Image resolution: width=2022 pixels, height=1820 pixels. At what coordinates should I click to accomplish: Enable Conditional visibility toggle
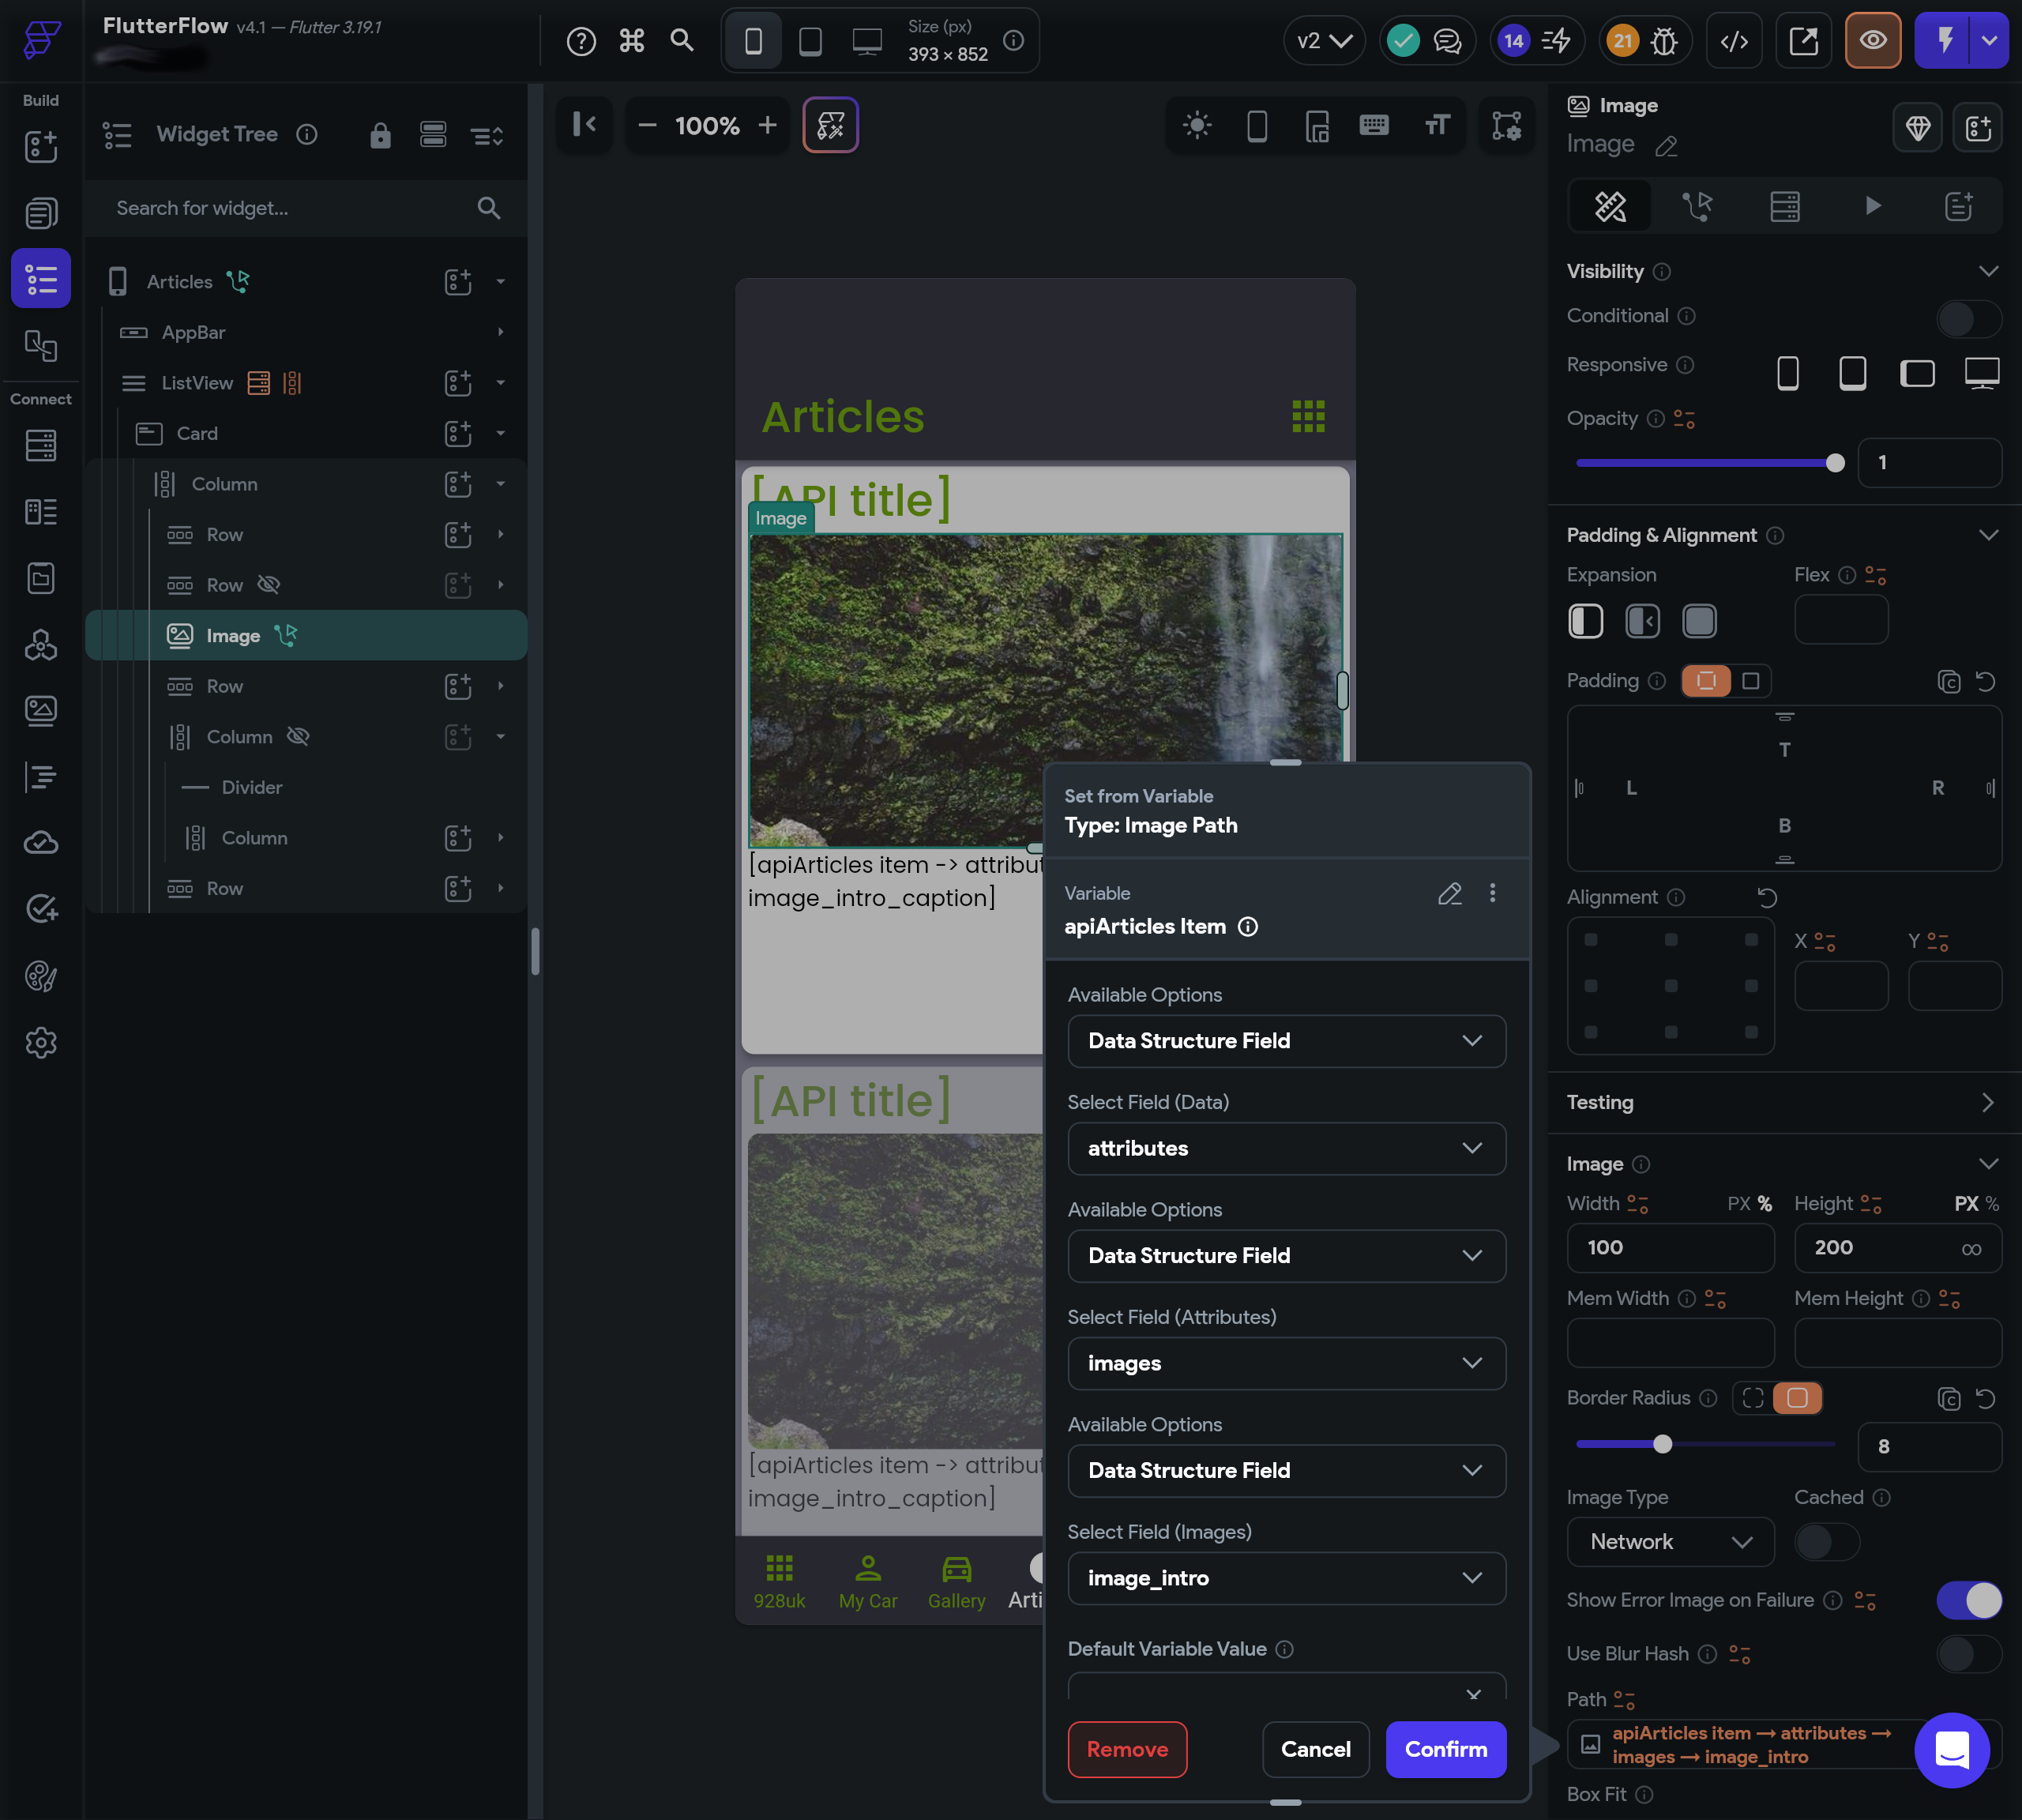[1967, 318]
